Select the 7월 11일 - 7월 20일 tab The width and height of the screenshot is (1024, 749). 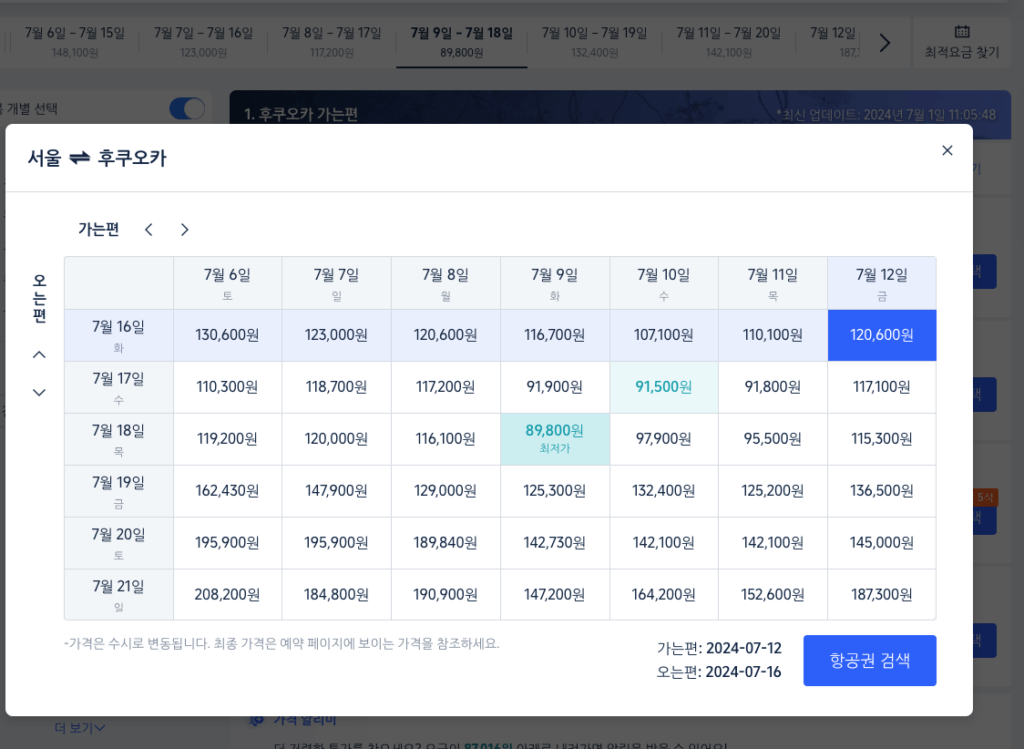pyautogui.click(x=728, y=42)
